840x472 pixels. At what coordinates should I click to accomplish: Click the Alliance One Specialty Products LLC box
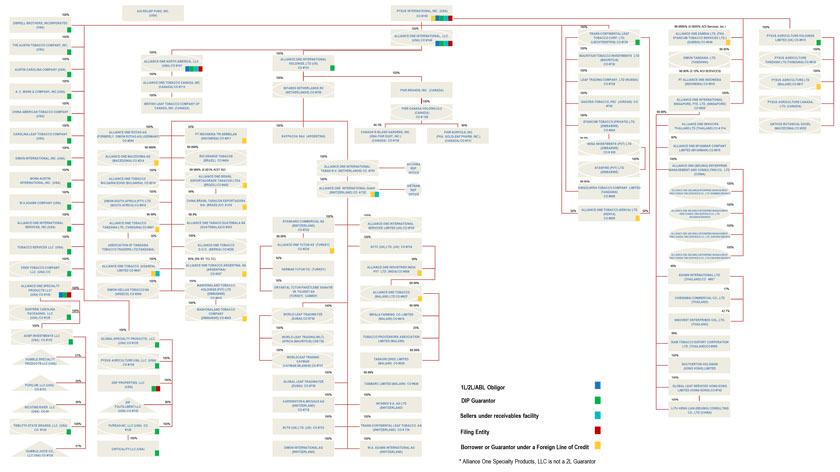click(40, 290)
